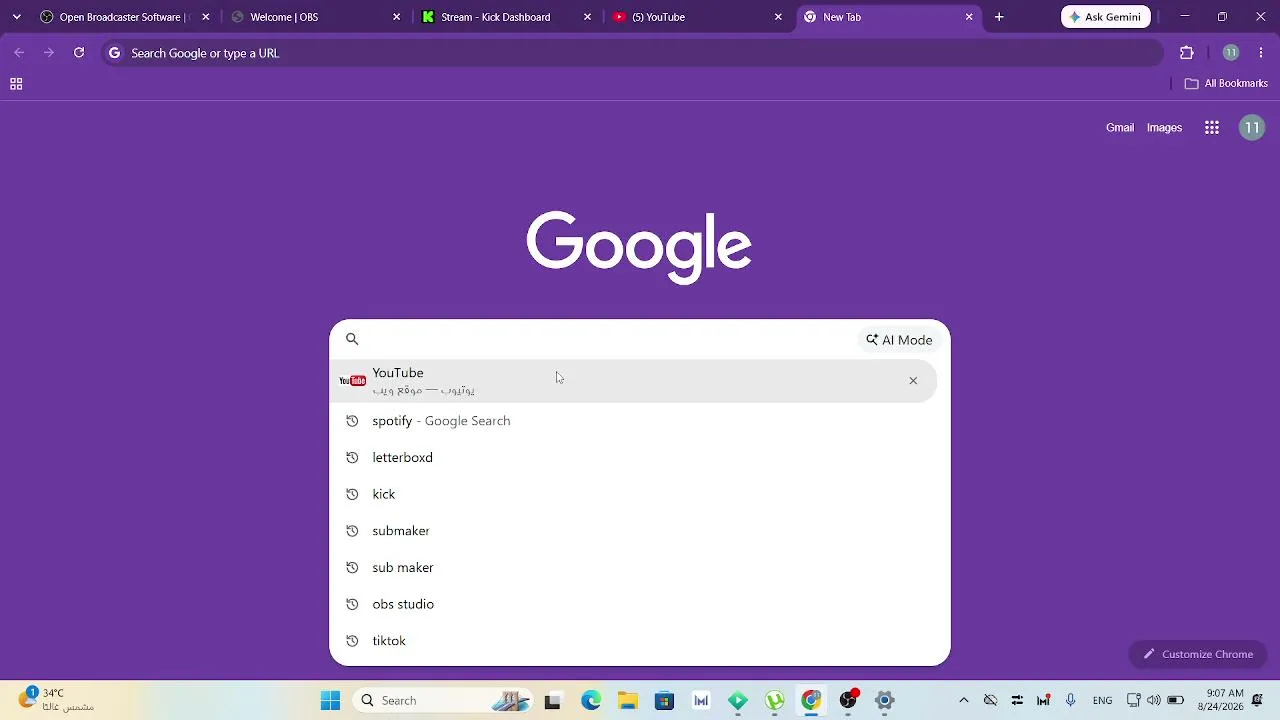Viewport: 1280px width, 720px height.
Task: Remove the YouTube suggestion with the X
Action: [x=913, y=381]
